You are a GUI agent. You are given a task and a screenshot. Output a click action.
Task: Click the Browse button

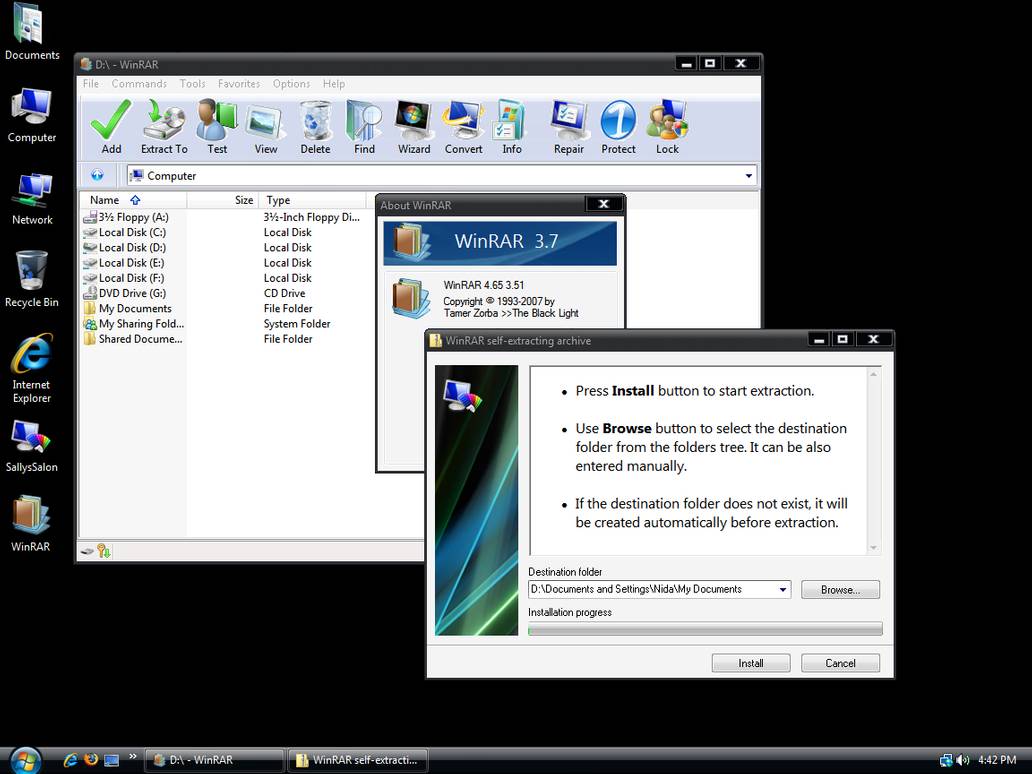point(839,589)
